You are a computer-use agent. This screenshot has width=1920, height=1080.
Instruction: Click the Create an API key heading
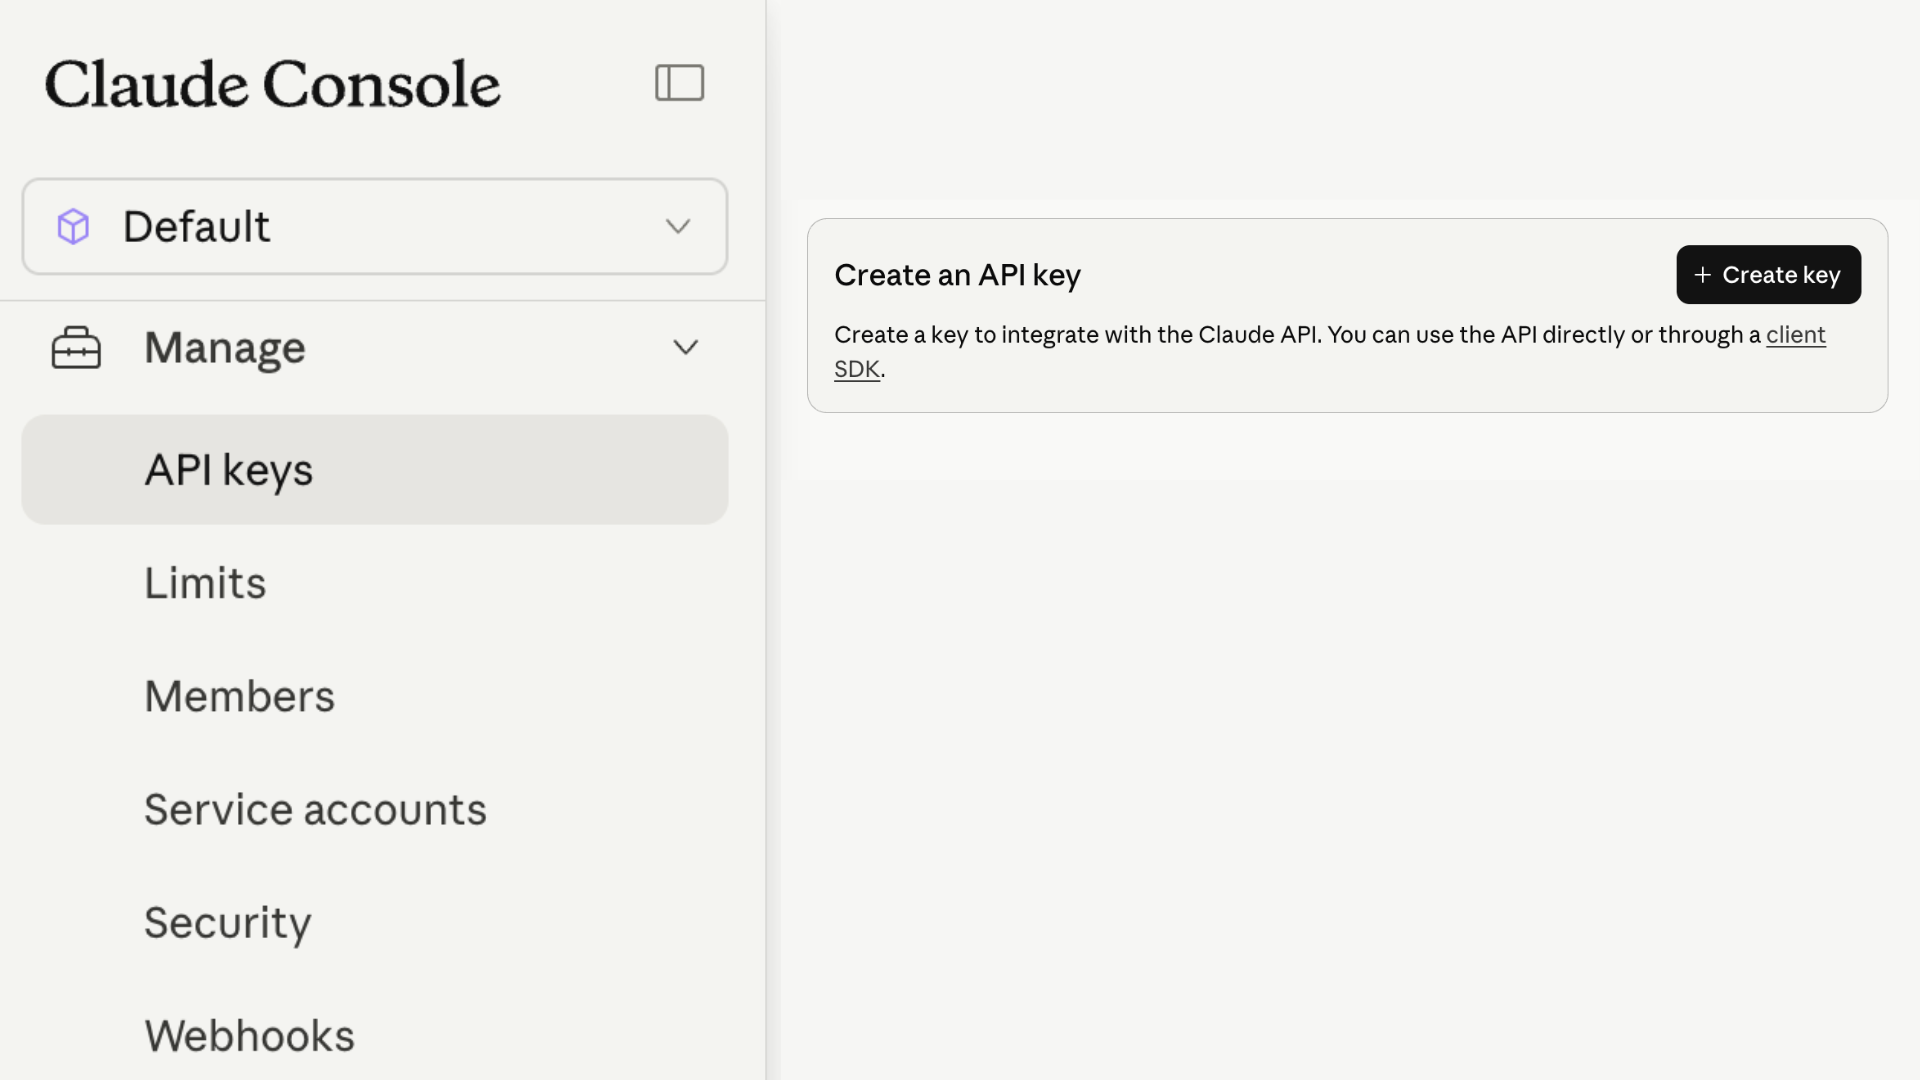(x=957, y=275)
